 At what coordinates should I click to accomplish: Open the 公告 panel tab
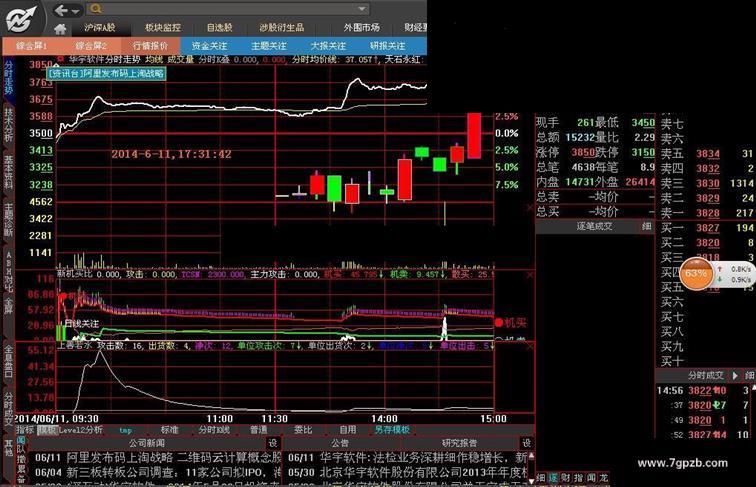(x=340, y=443)
